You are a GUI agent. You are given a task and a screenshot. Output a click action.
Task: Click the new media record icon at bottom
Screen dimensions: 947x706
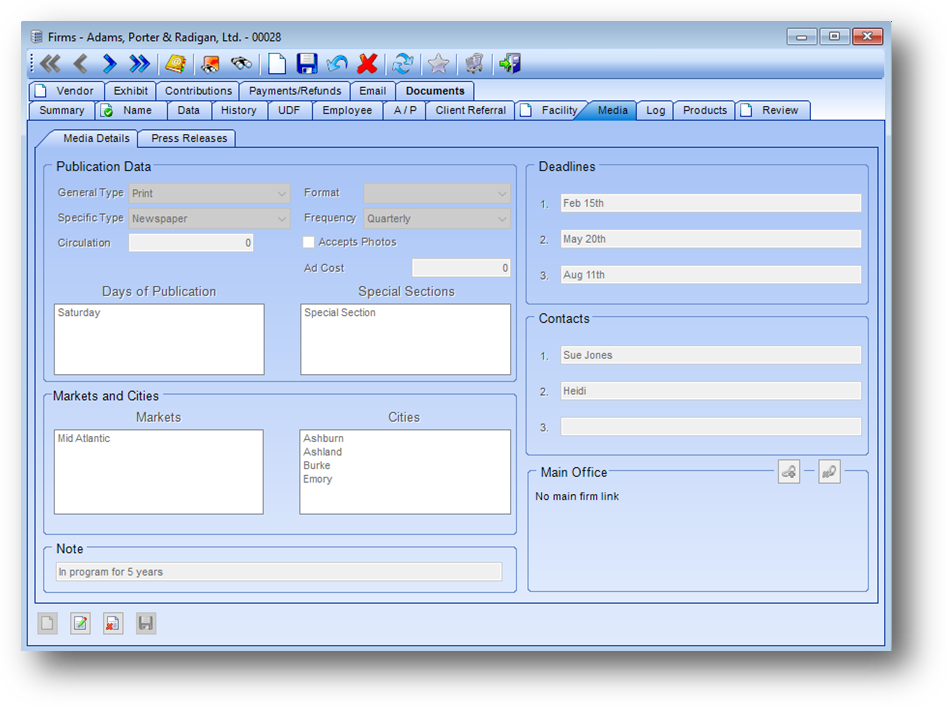pos(48,623)
